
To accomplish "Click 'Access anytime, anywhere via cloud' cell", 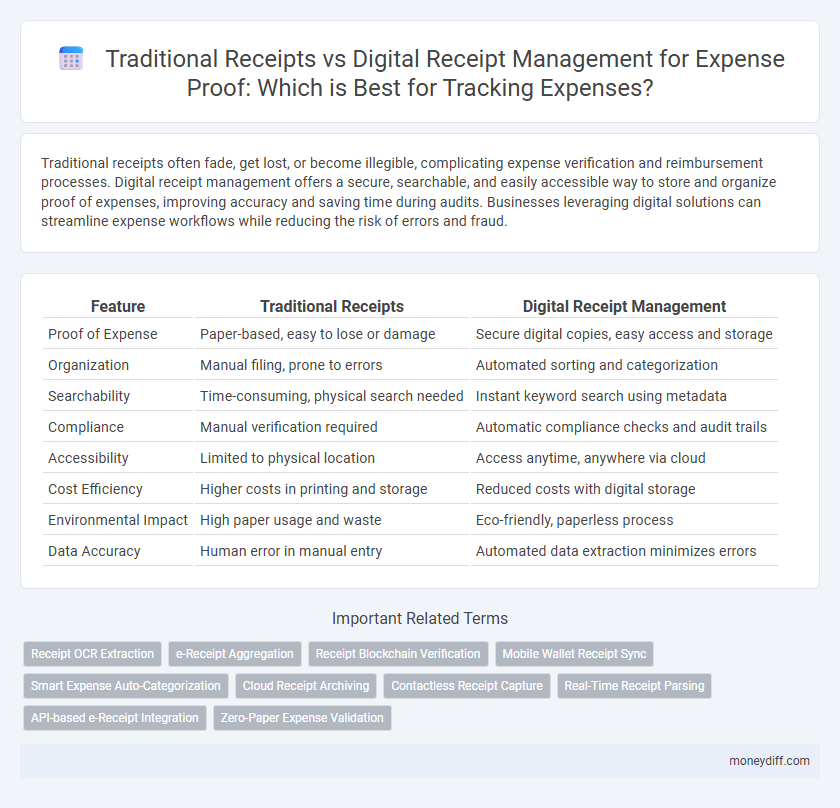I will pyautogui.click(x=590, y=458).
